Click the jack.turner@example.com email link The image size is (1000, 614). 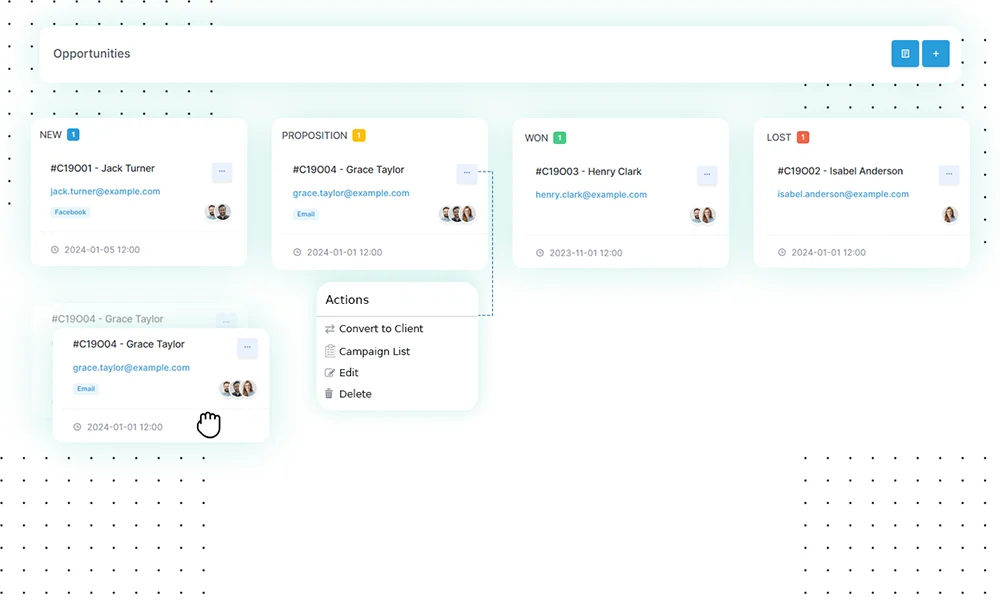105,192
